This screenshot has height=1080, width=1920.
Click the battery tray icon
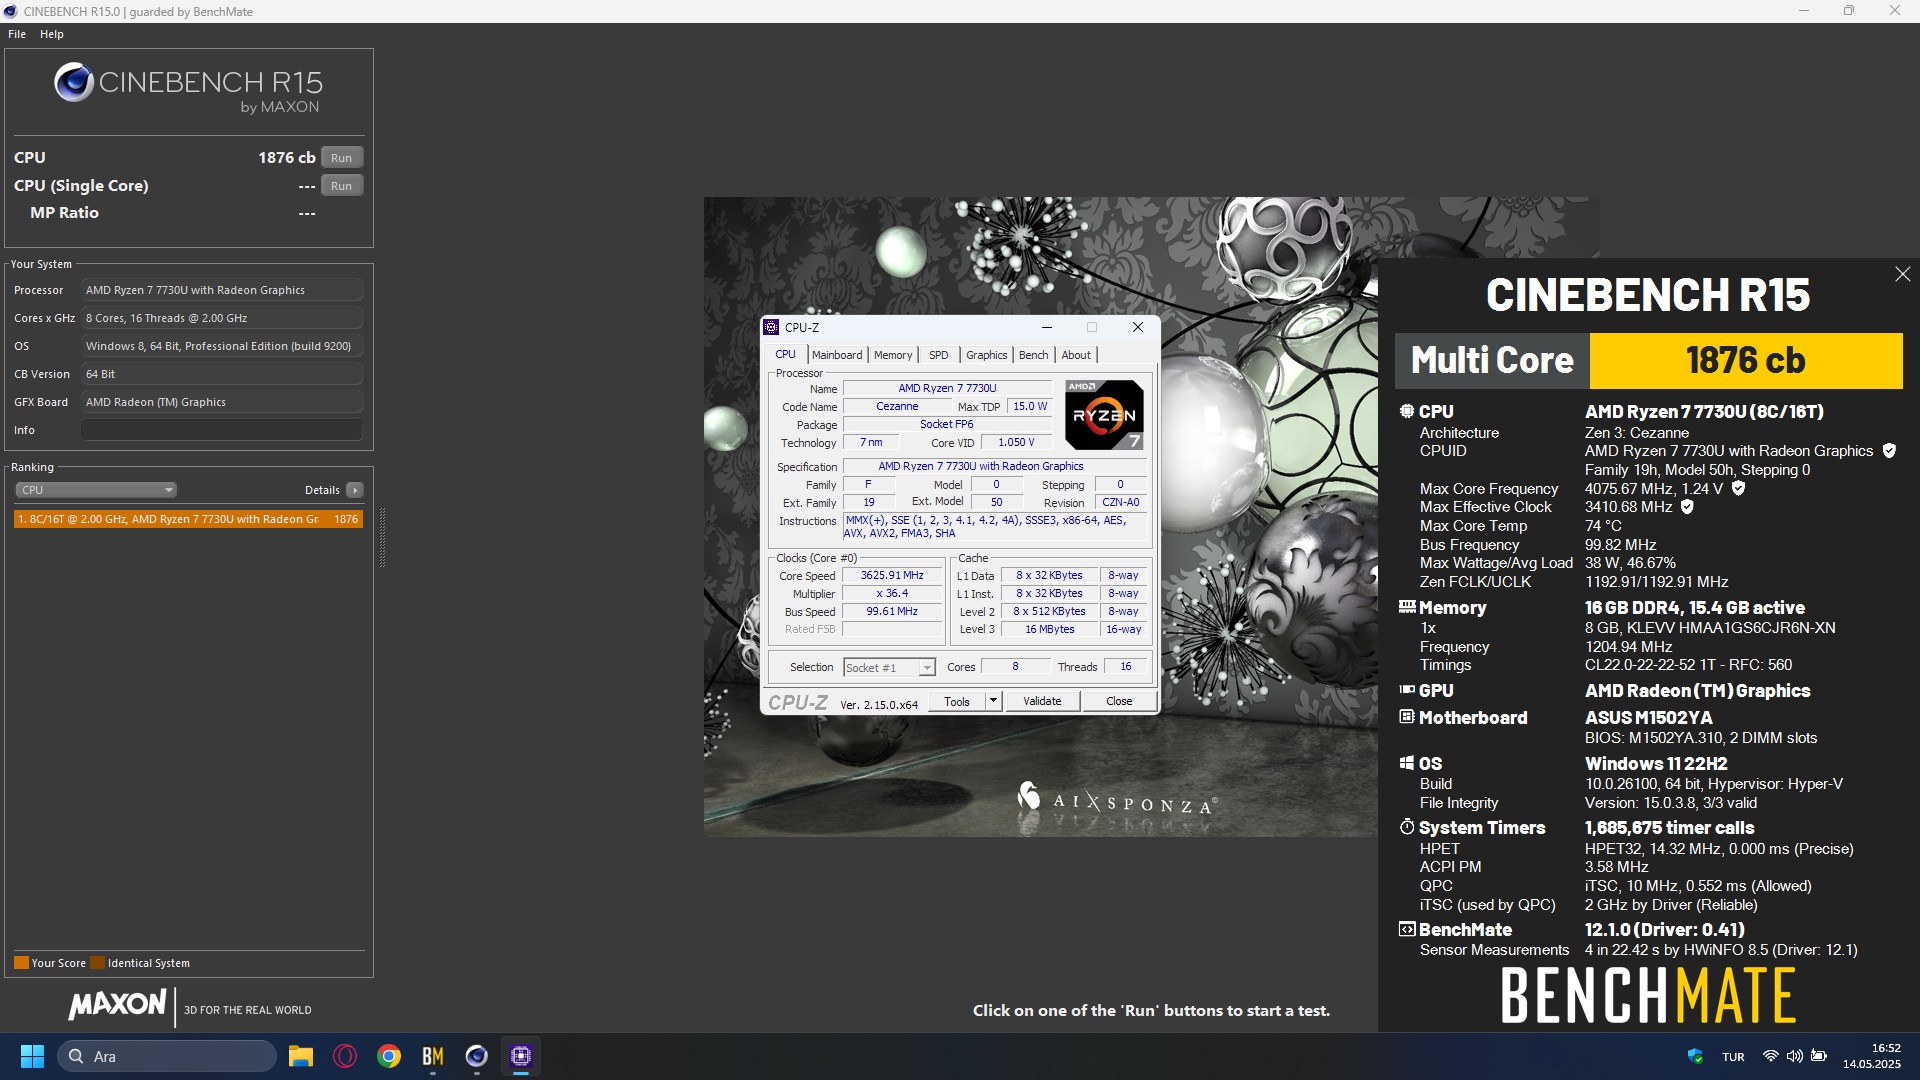[1819, 1056]
